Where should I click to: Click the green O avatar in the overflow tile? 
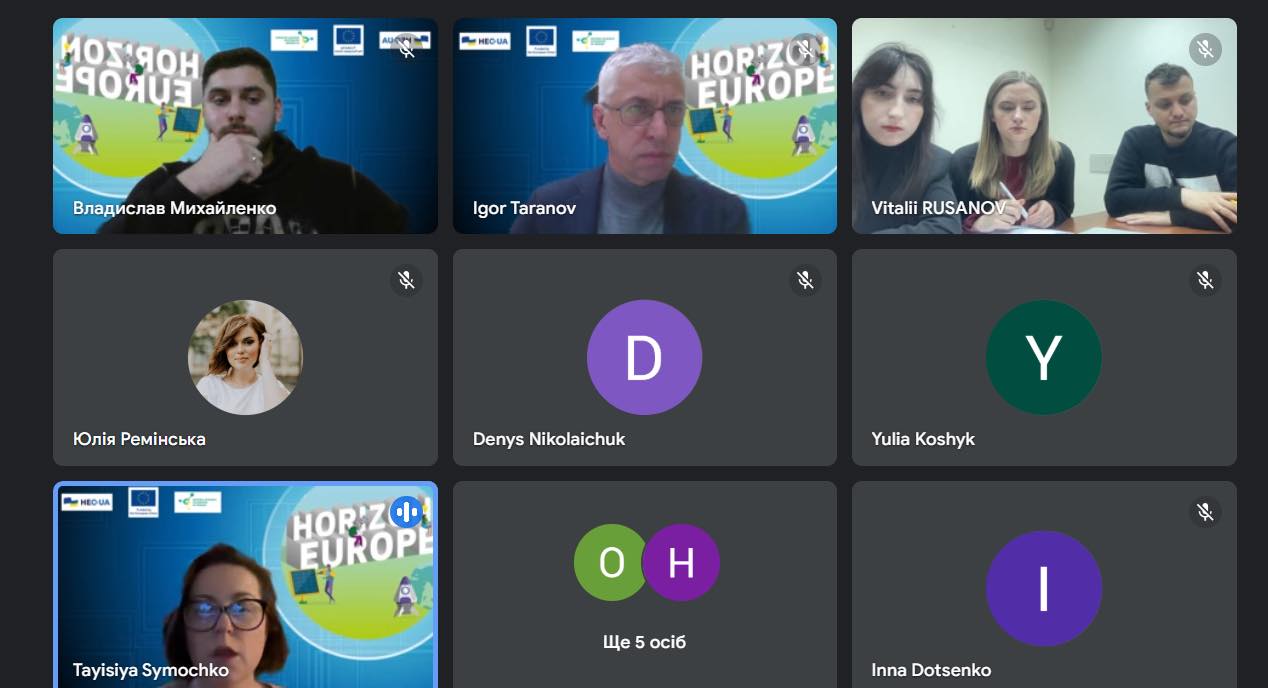(x=611, y=563)
